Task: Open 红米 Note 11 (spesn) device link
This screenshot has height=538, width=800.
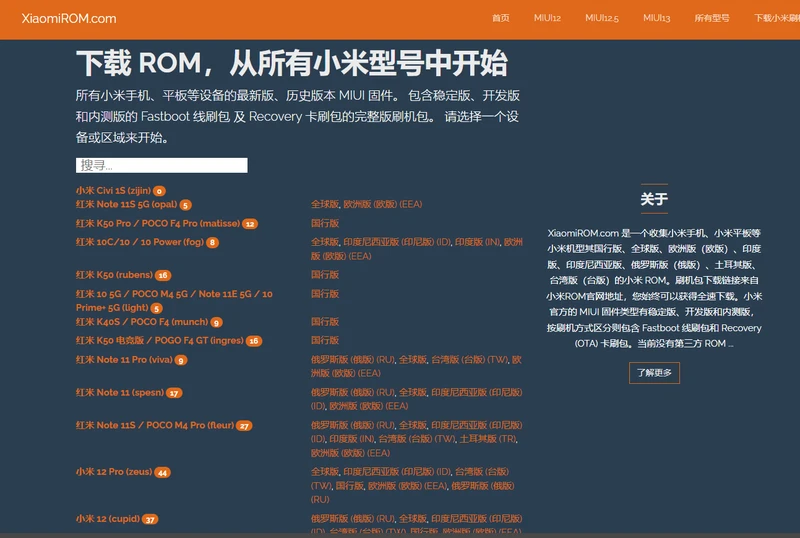Action: 120,392
